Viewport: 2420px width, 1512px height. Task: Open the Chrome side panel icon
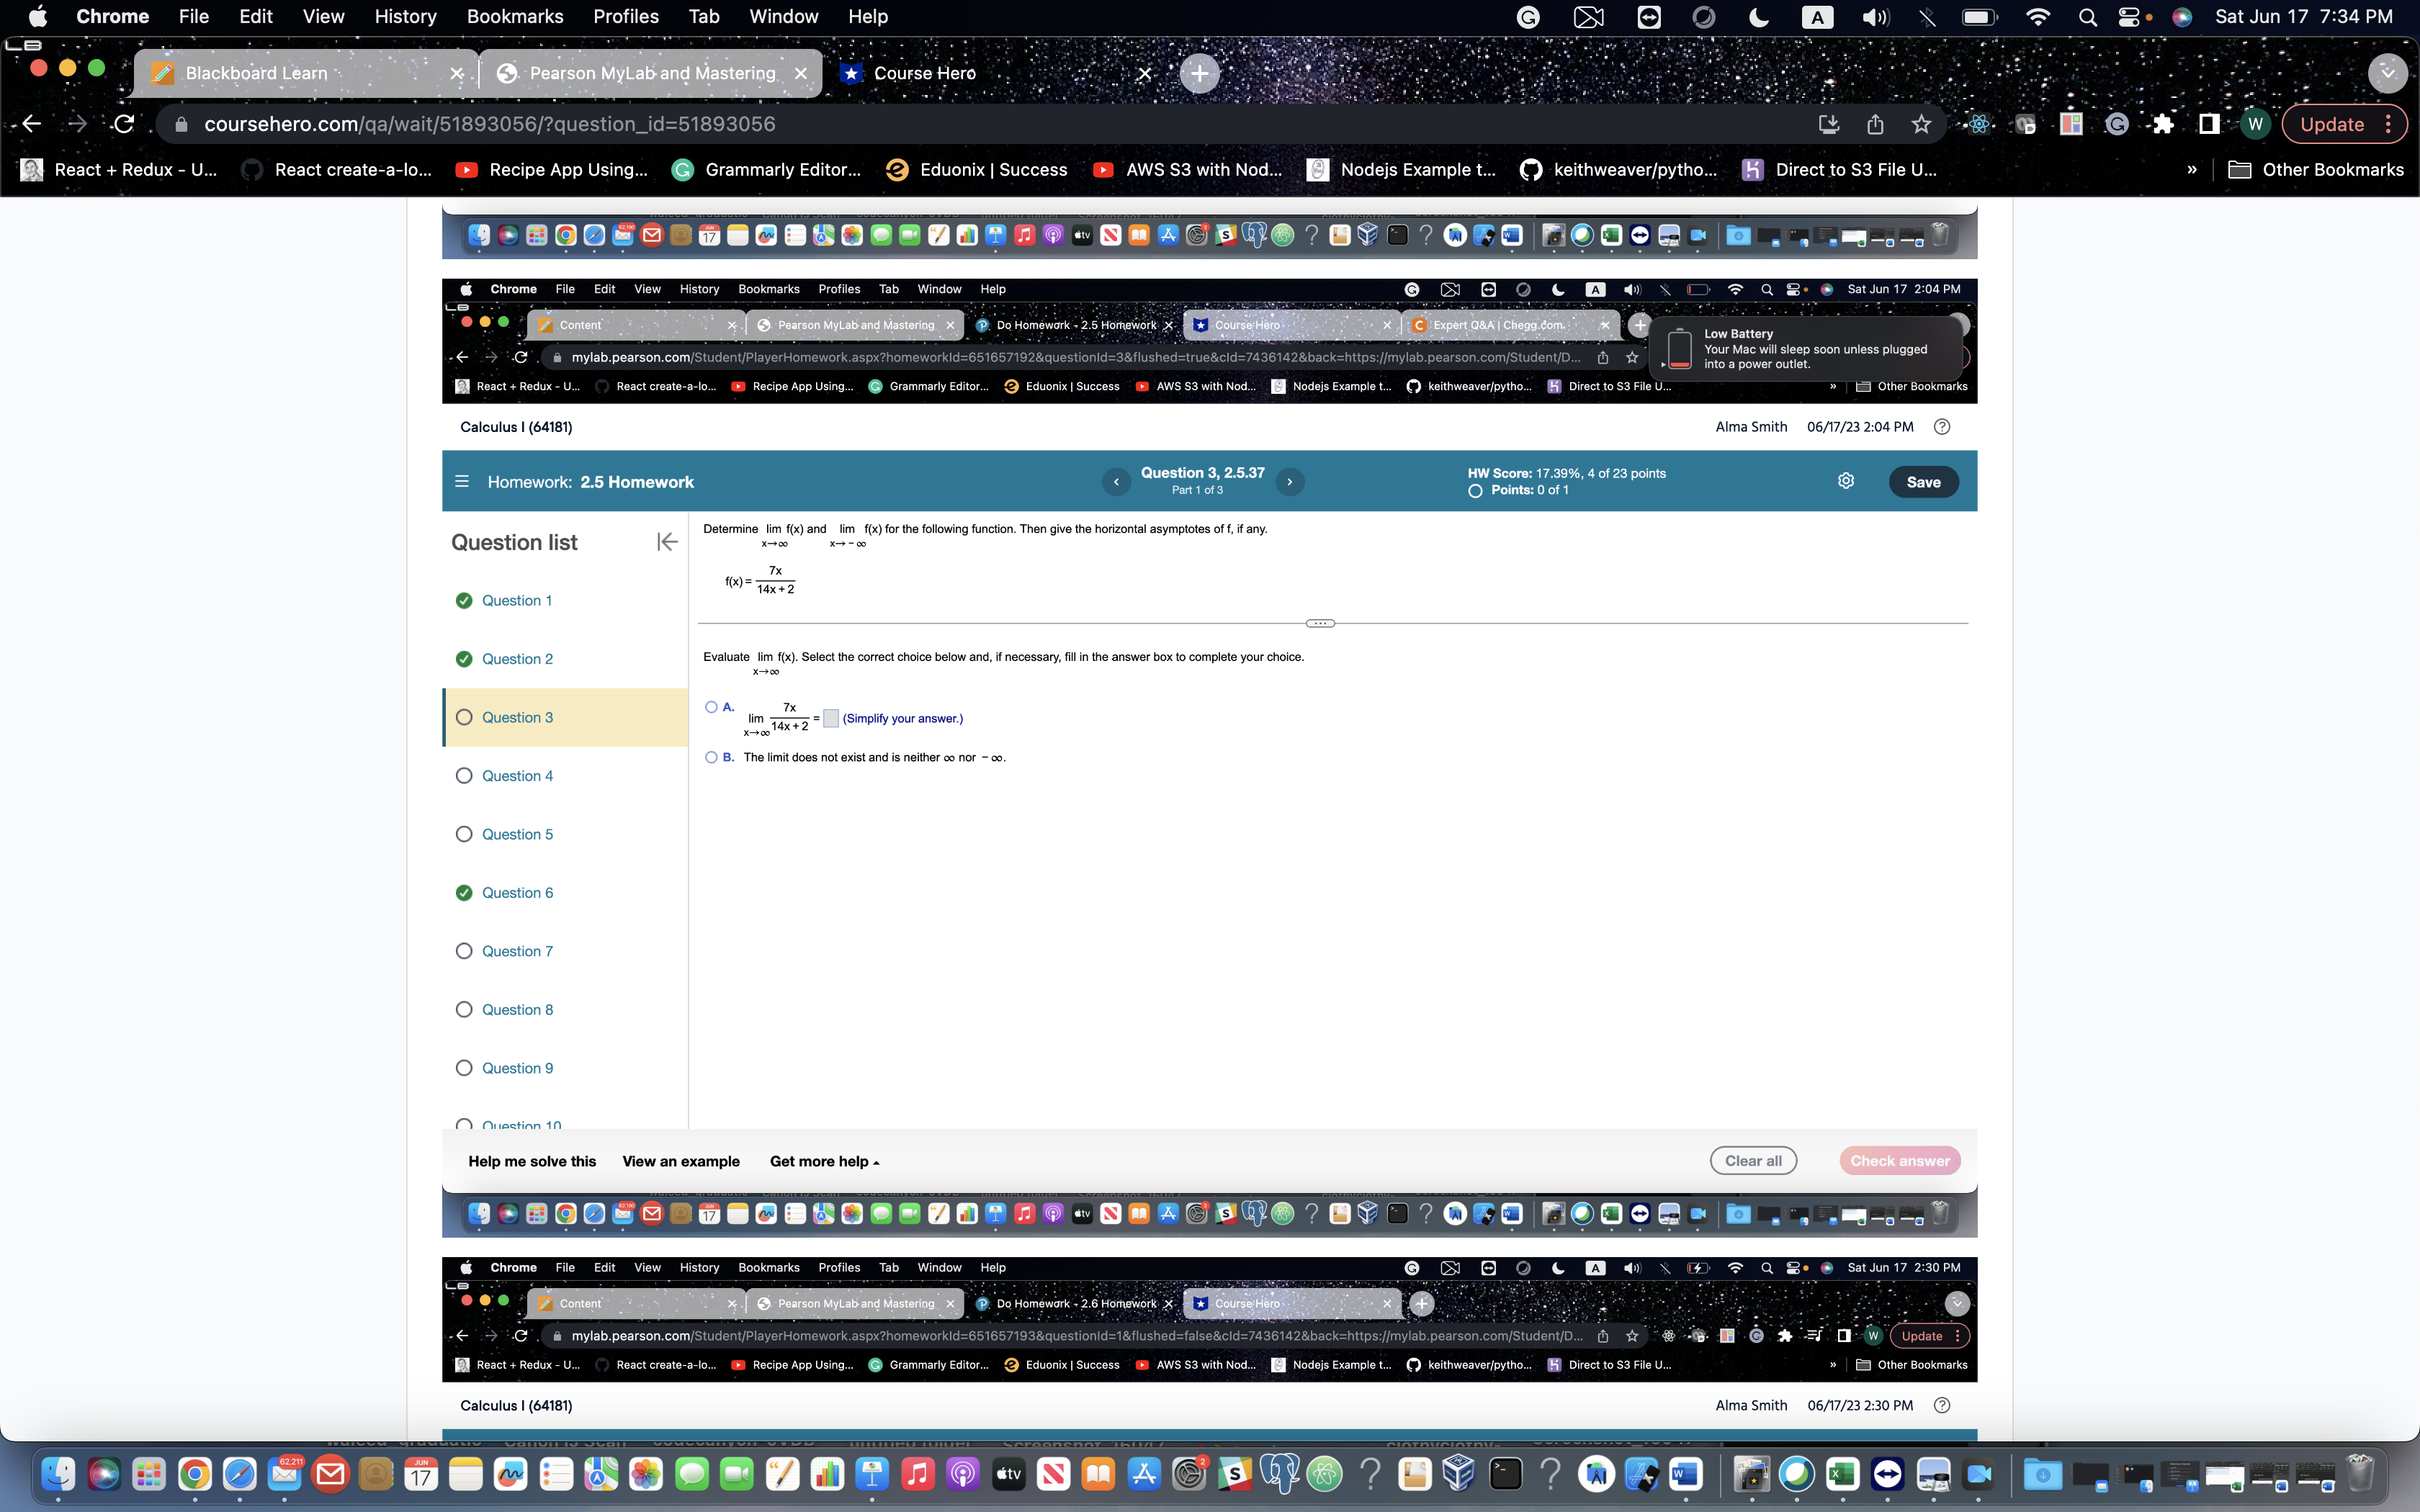click(x=2209, y=124)
